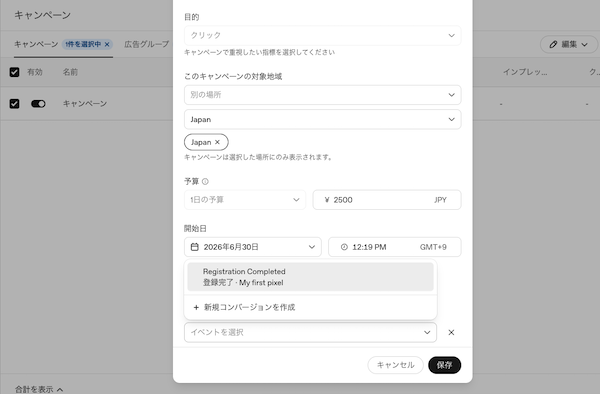Switch off the campaign active toggle
This screenshot has width=600, height=394.
point(38,104)
